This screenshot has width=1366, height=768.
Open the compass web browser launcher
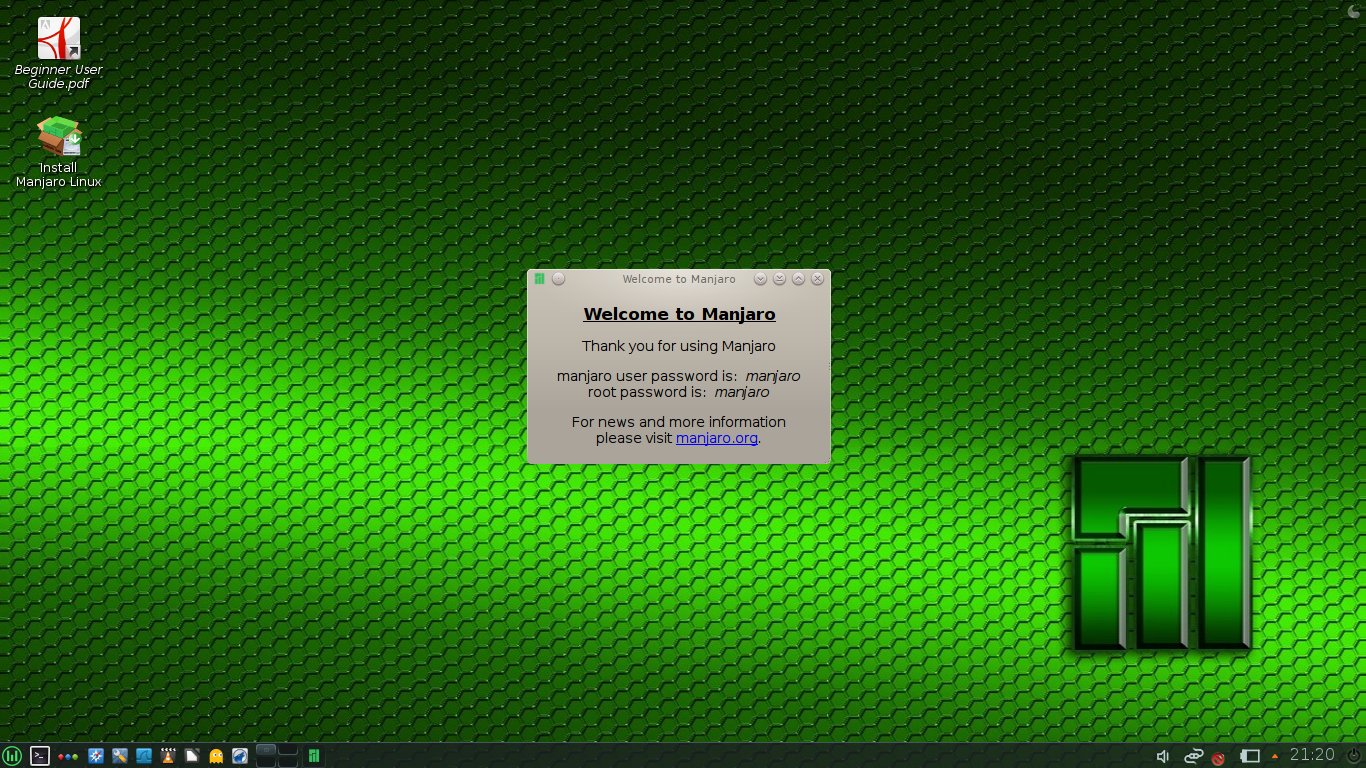click(x=96, y=756)
